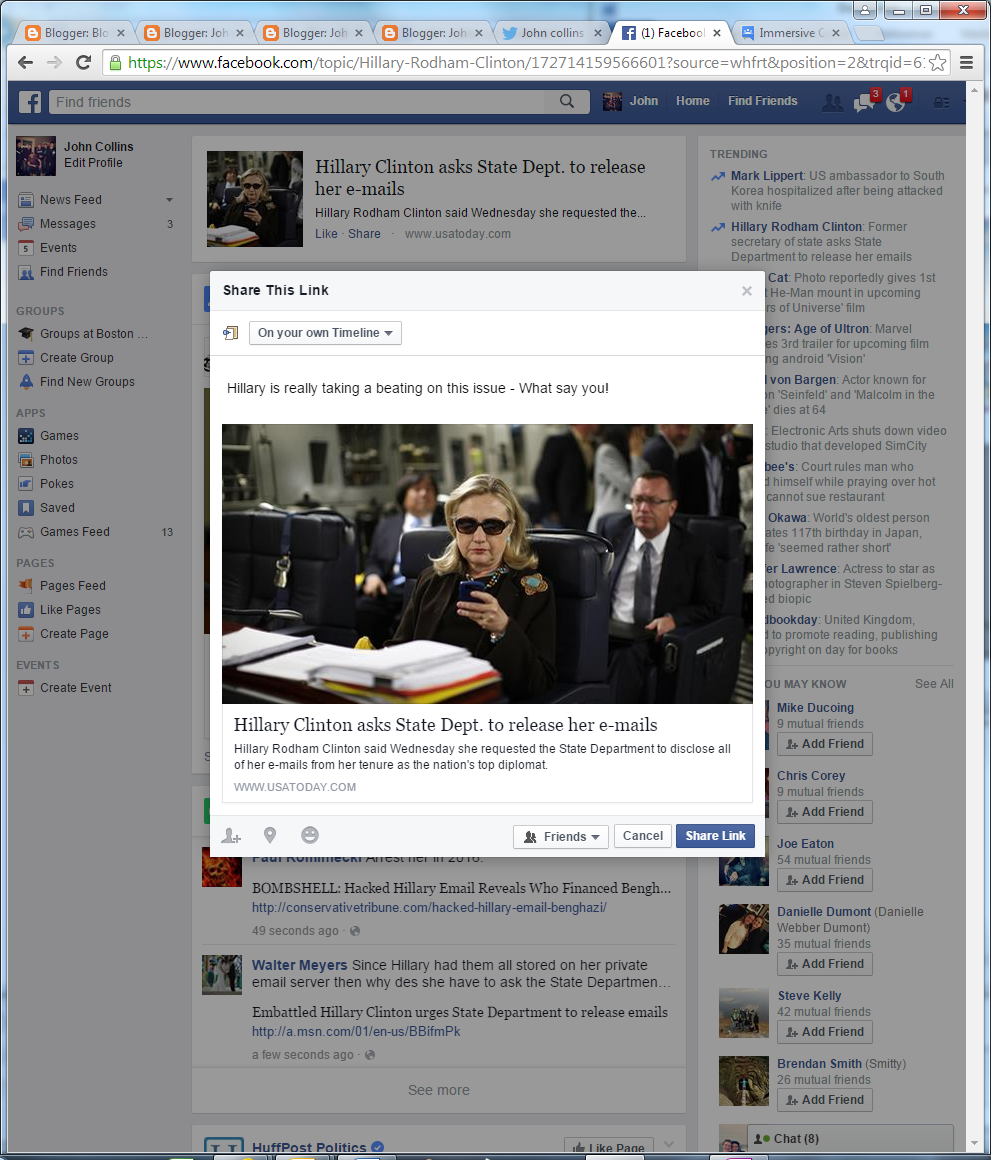Select the Facebook browser tab
Viewport: 991px width, 1160px height.
(x=672, y=33)
